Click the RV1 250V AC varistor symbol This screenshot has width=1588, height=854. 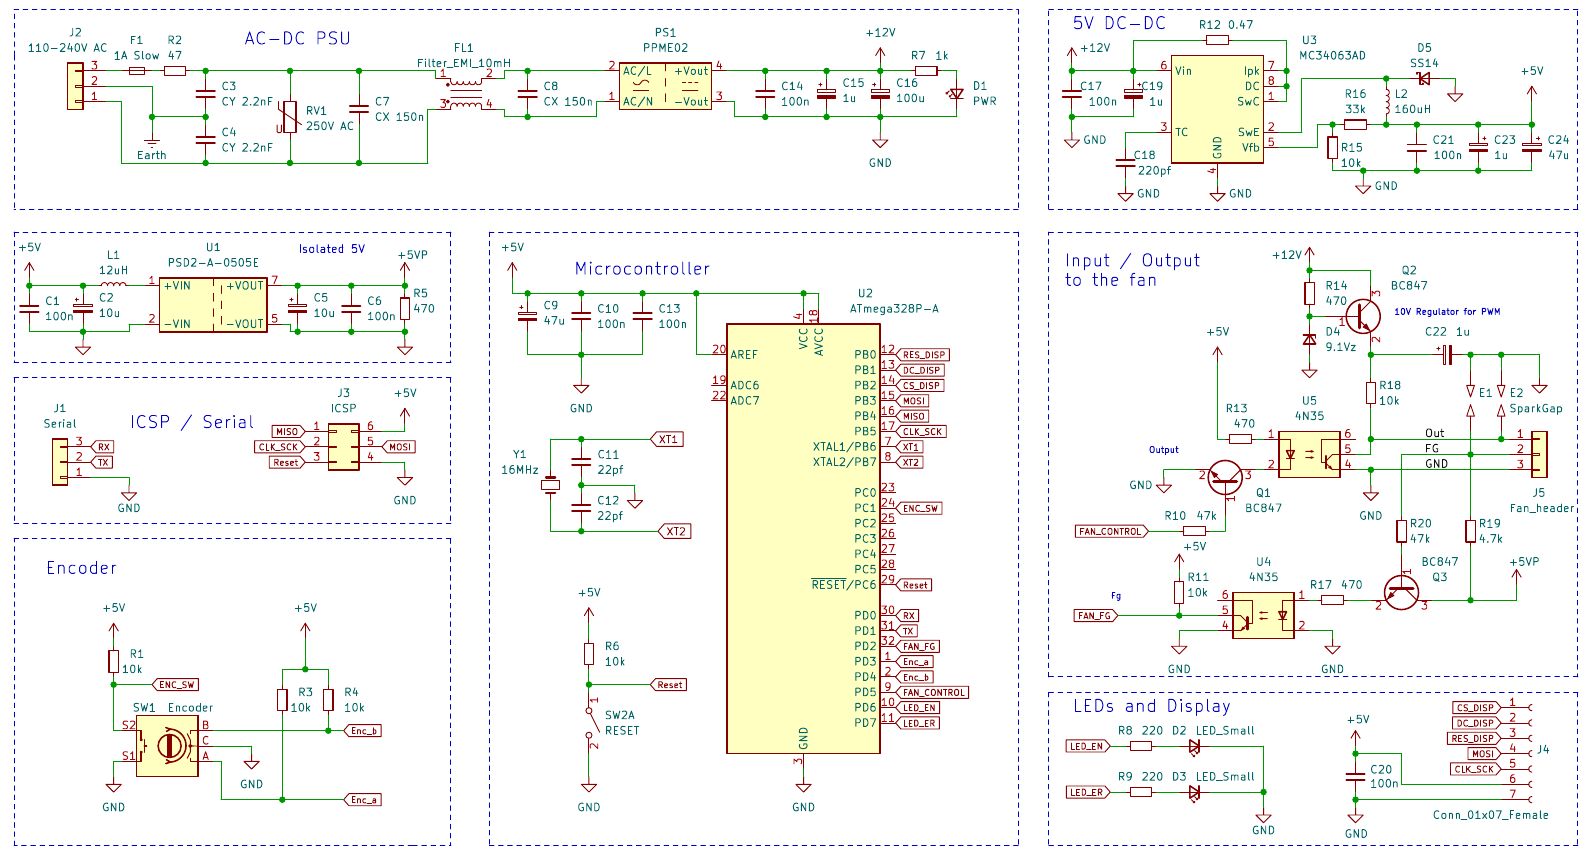290,117
